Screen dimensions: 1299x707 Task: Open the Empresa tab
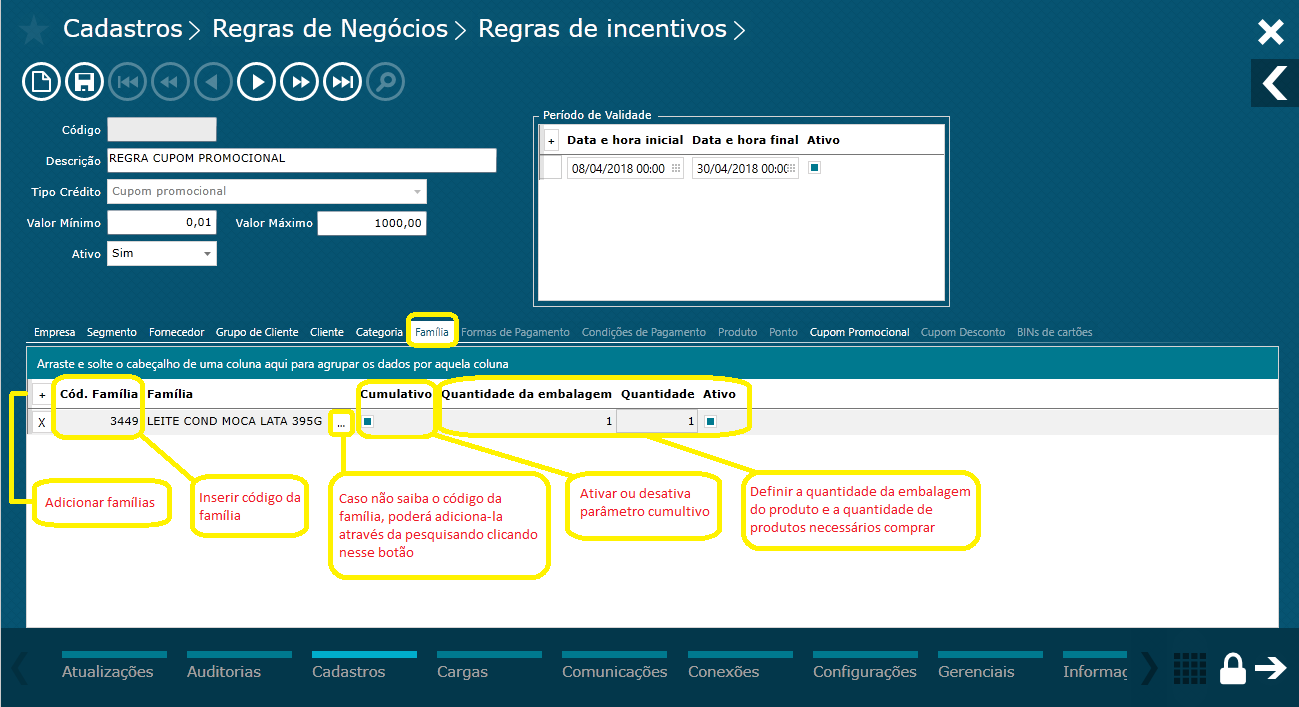tap(54, 331)
